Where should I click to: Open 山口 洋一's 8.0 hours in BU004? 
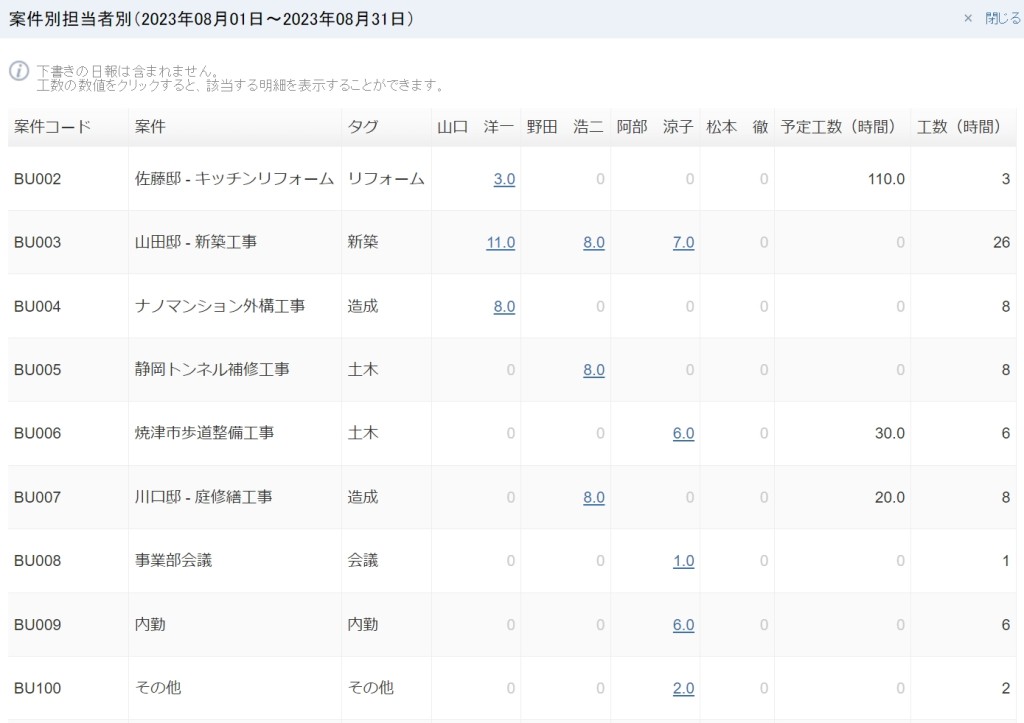point(504,306)
